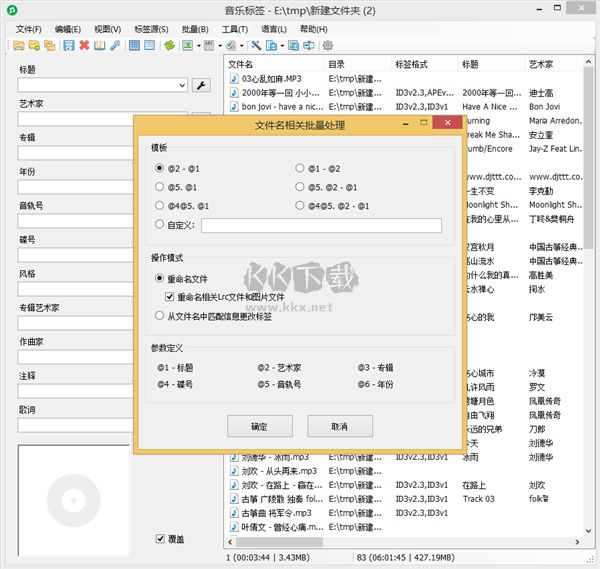600x569 pixels.
Task: Click the add folder icon with green plus
Action: (34, 46)
